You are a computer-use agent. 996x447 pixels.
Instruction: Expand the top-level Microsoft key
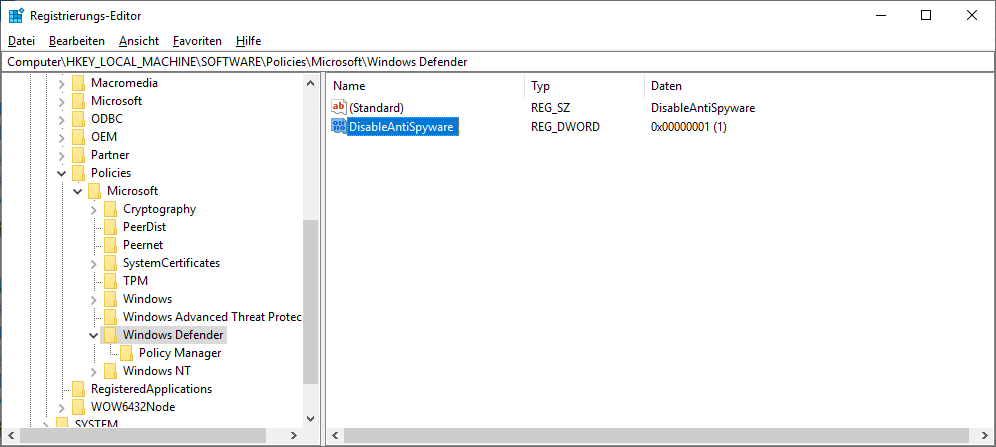[62, 101]
